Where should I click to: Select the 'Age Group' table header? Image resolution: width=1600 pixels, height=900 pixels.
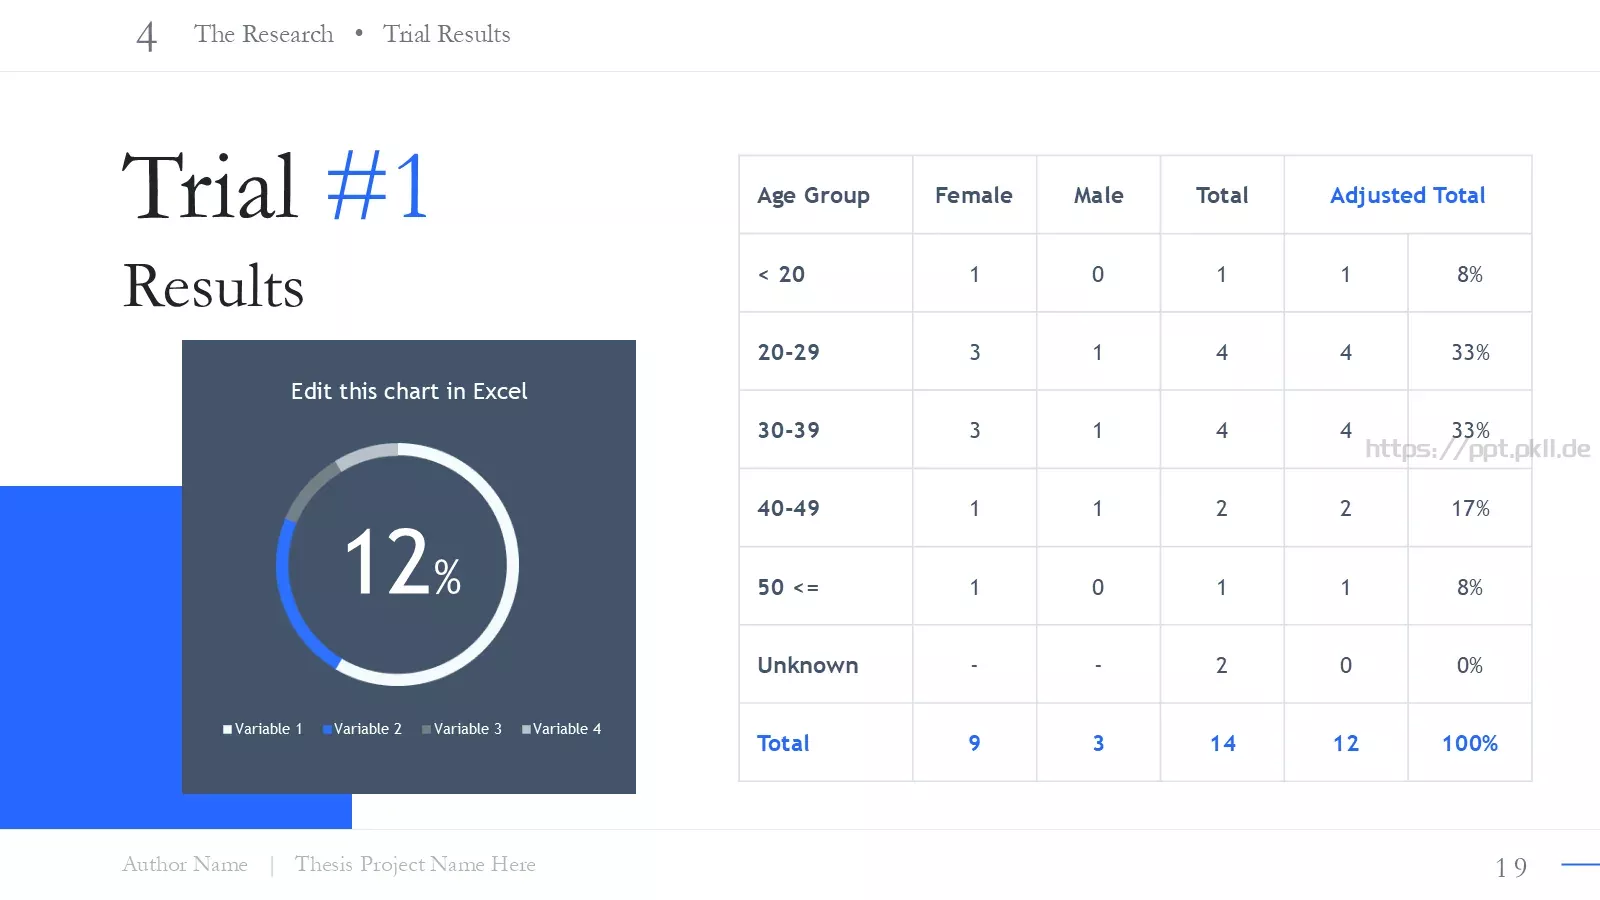[x=813, y=196]
